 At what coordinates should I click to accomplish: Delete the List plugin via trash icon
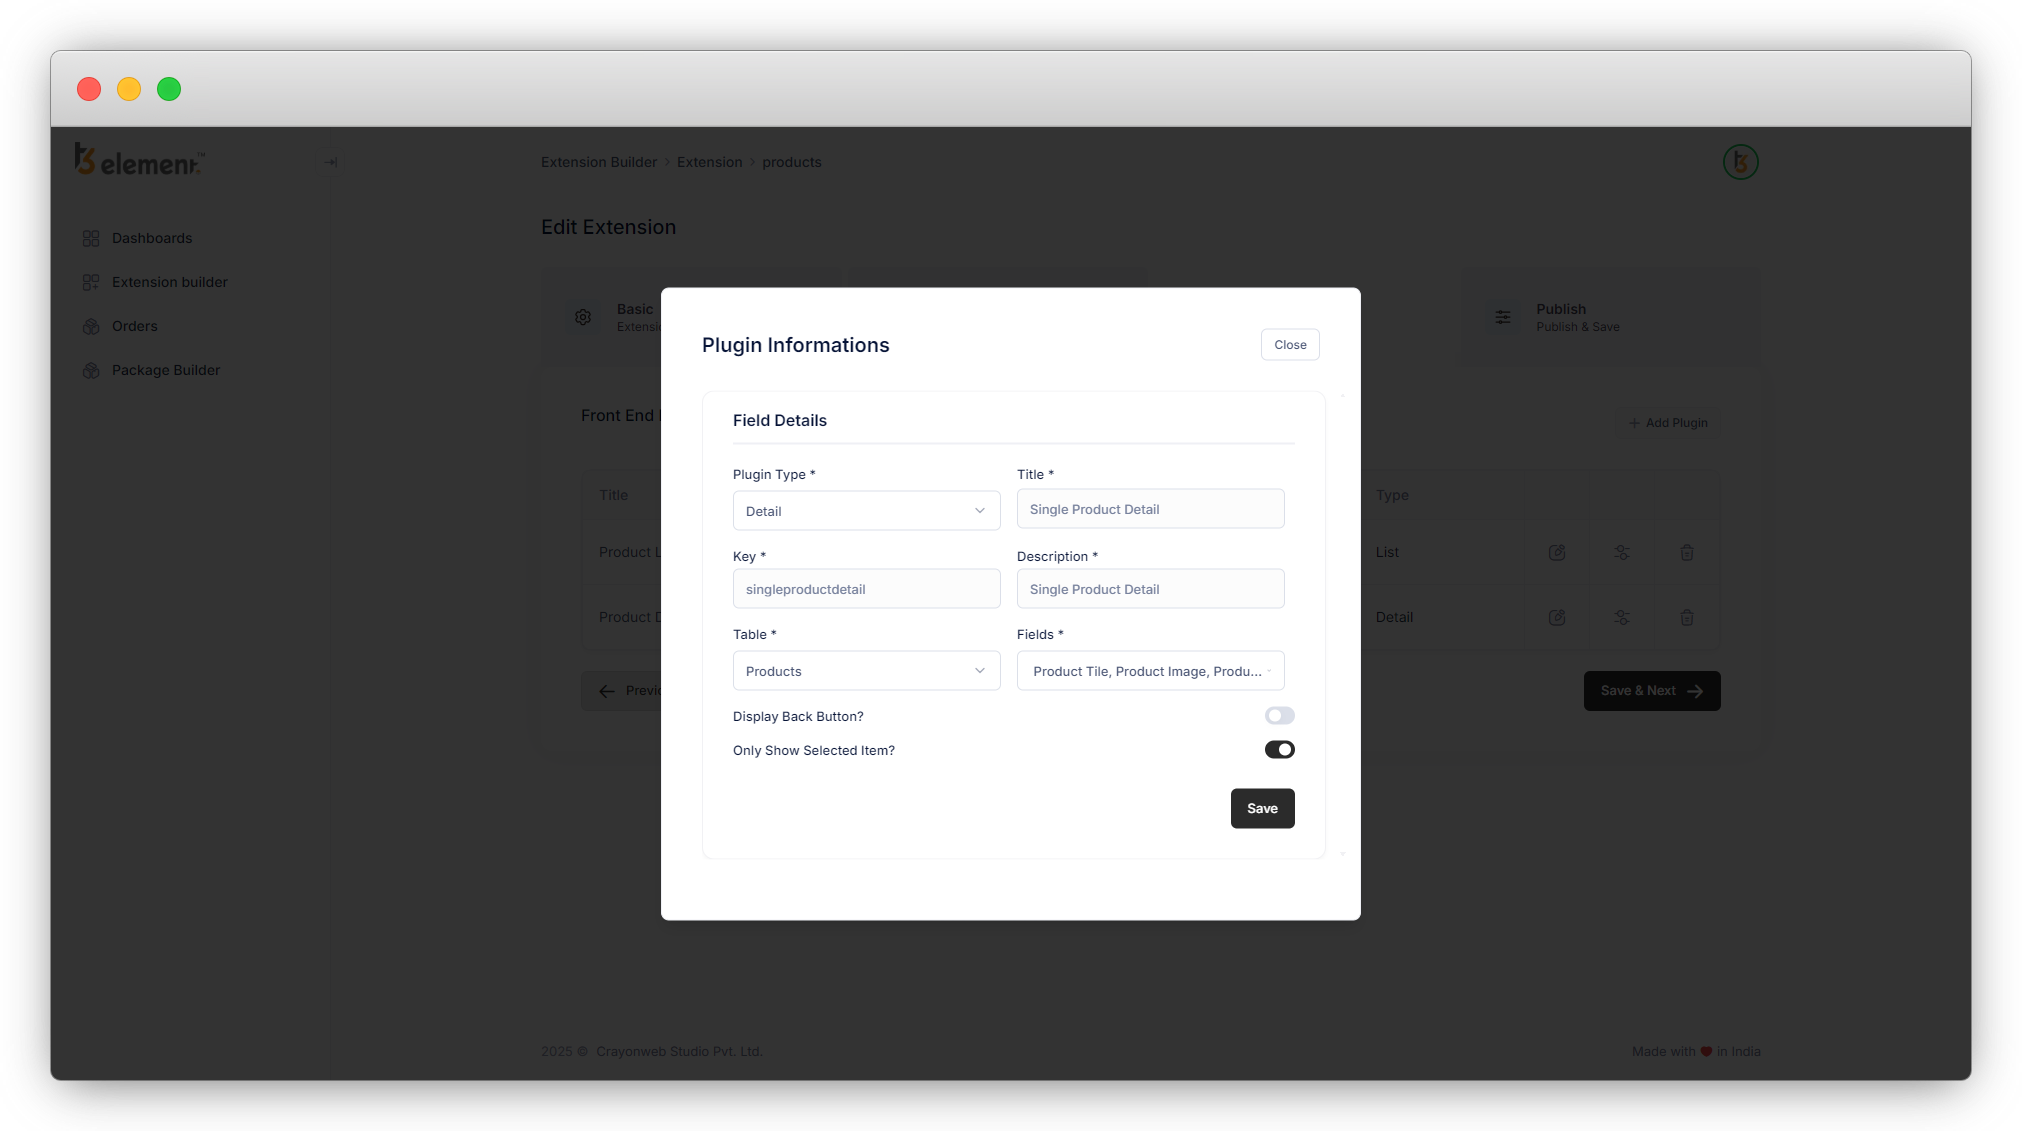1686,553
